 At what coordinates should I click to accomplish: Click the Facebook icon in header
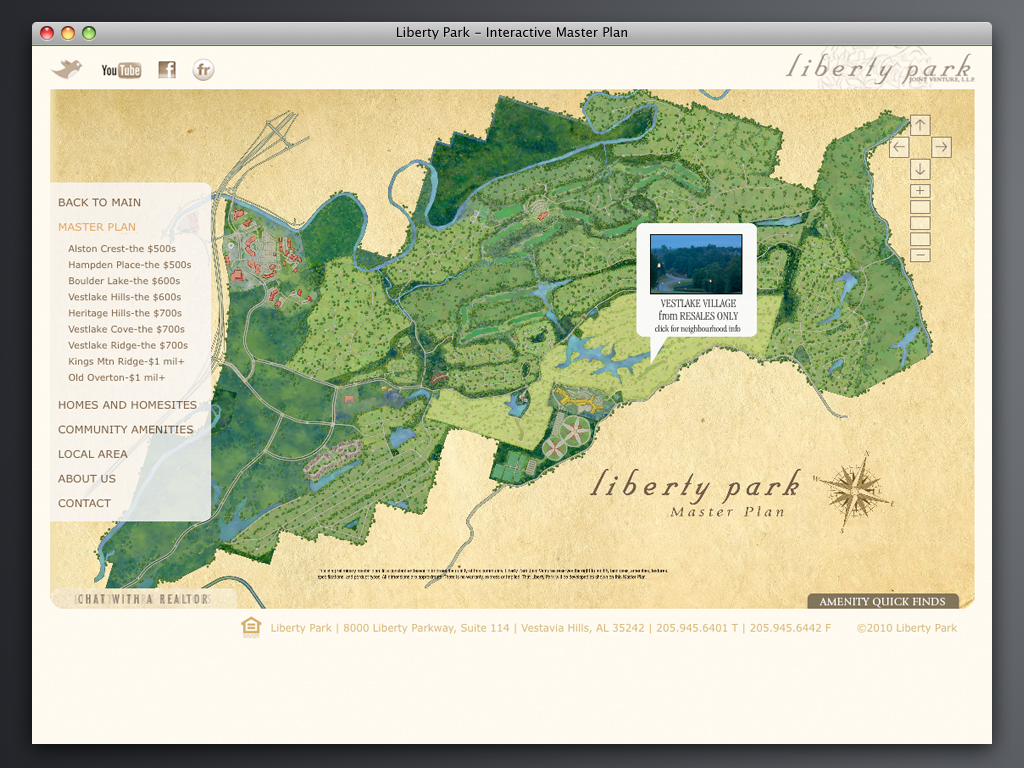[x=167, y=69]
